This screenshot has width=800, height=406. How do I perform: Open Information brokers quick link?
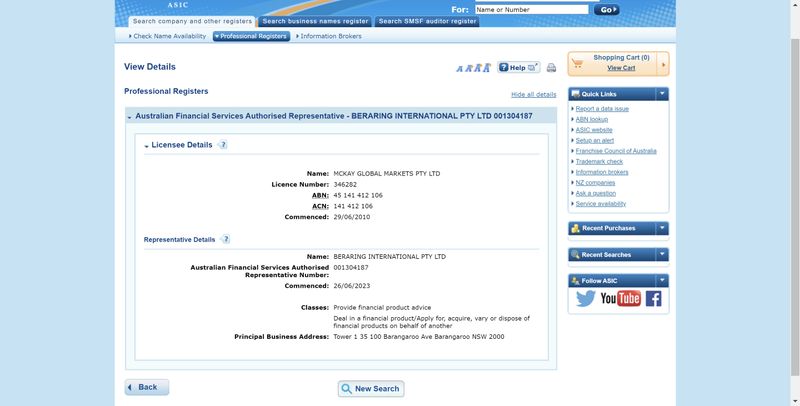[x=602, y=172]
